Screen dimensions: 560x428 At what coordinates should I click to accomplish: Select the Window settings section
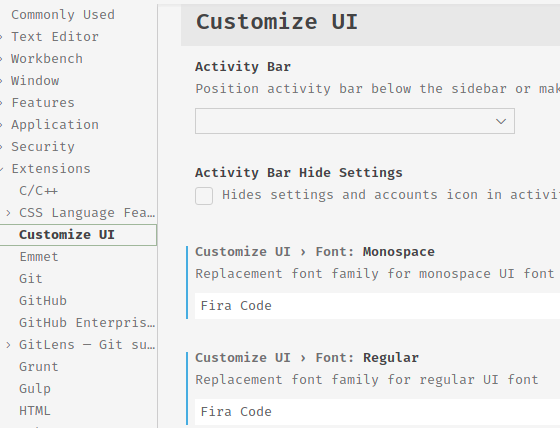35,81
